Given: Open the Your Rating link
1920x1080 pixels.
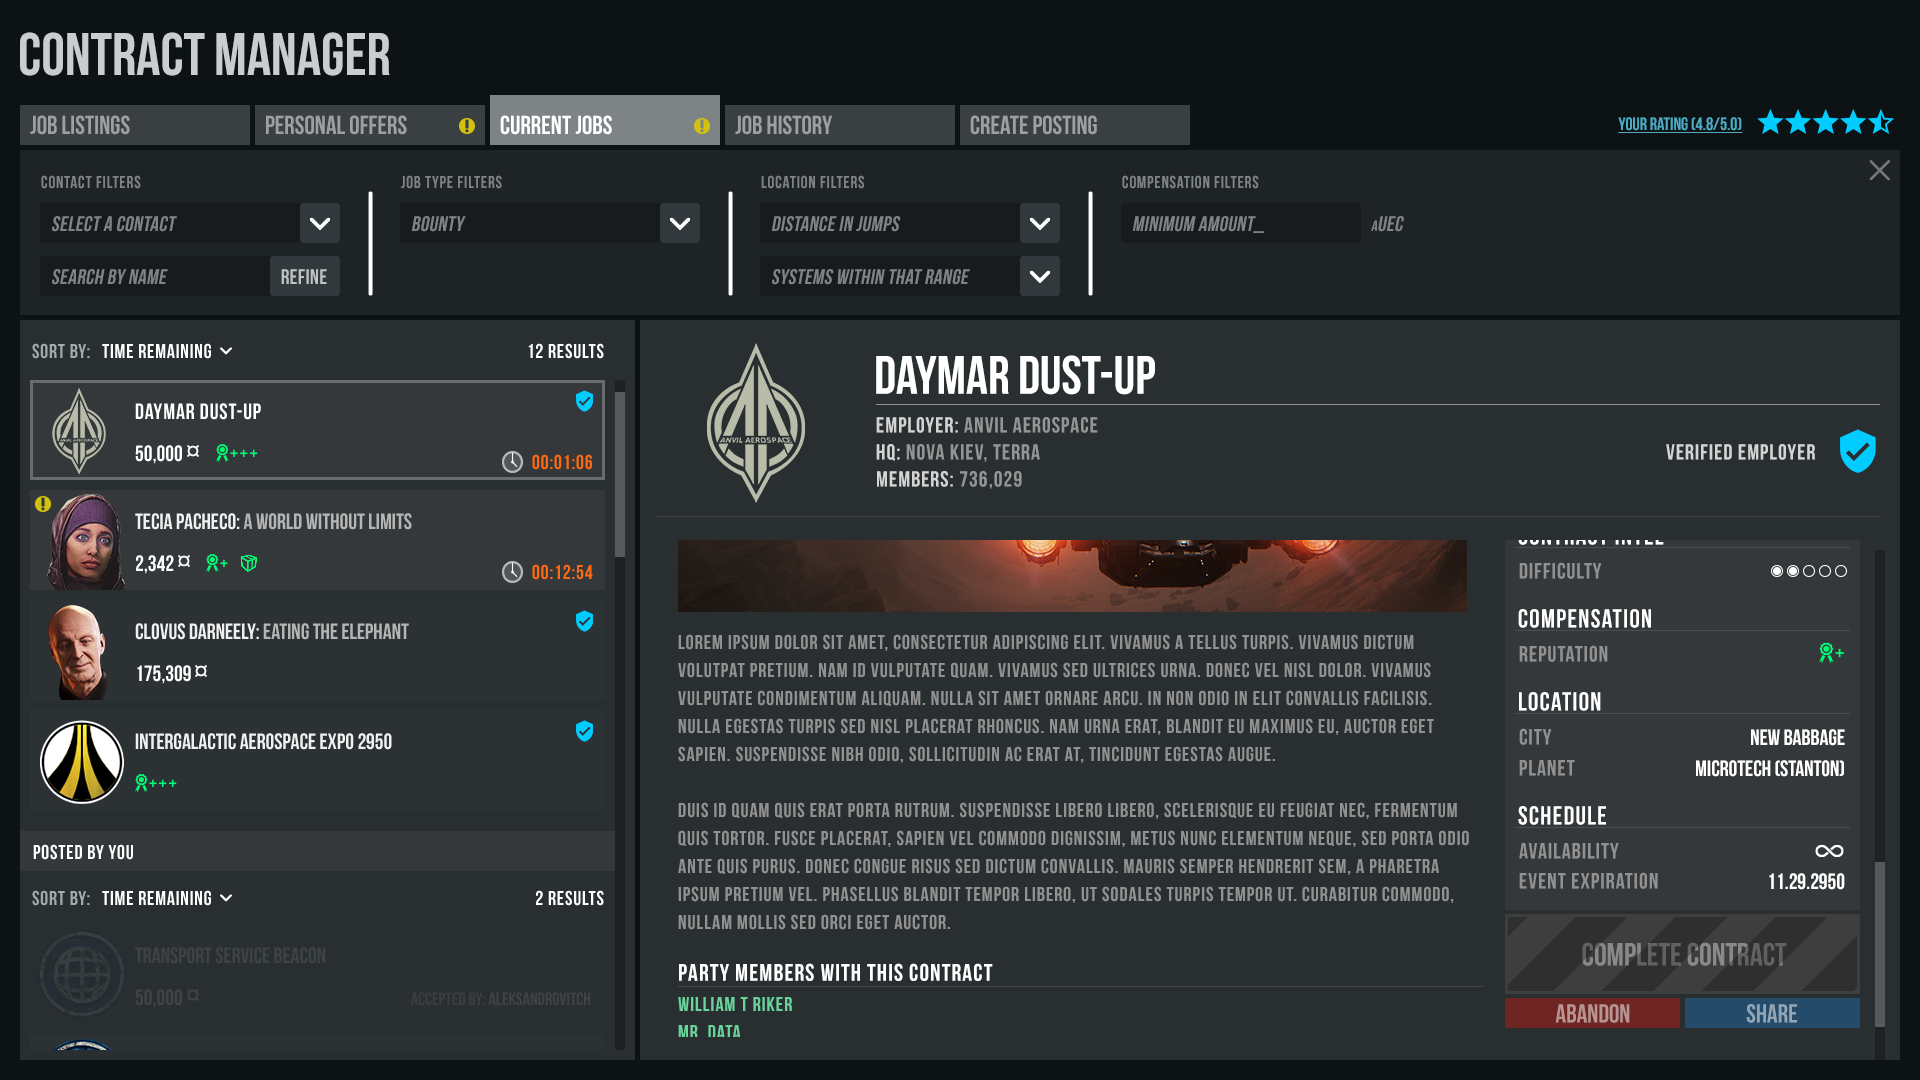Looking at the screenshot, I should tap(1680, 125).
